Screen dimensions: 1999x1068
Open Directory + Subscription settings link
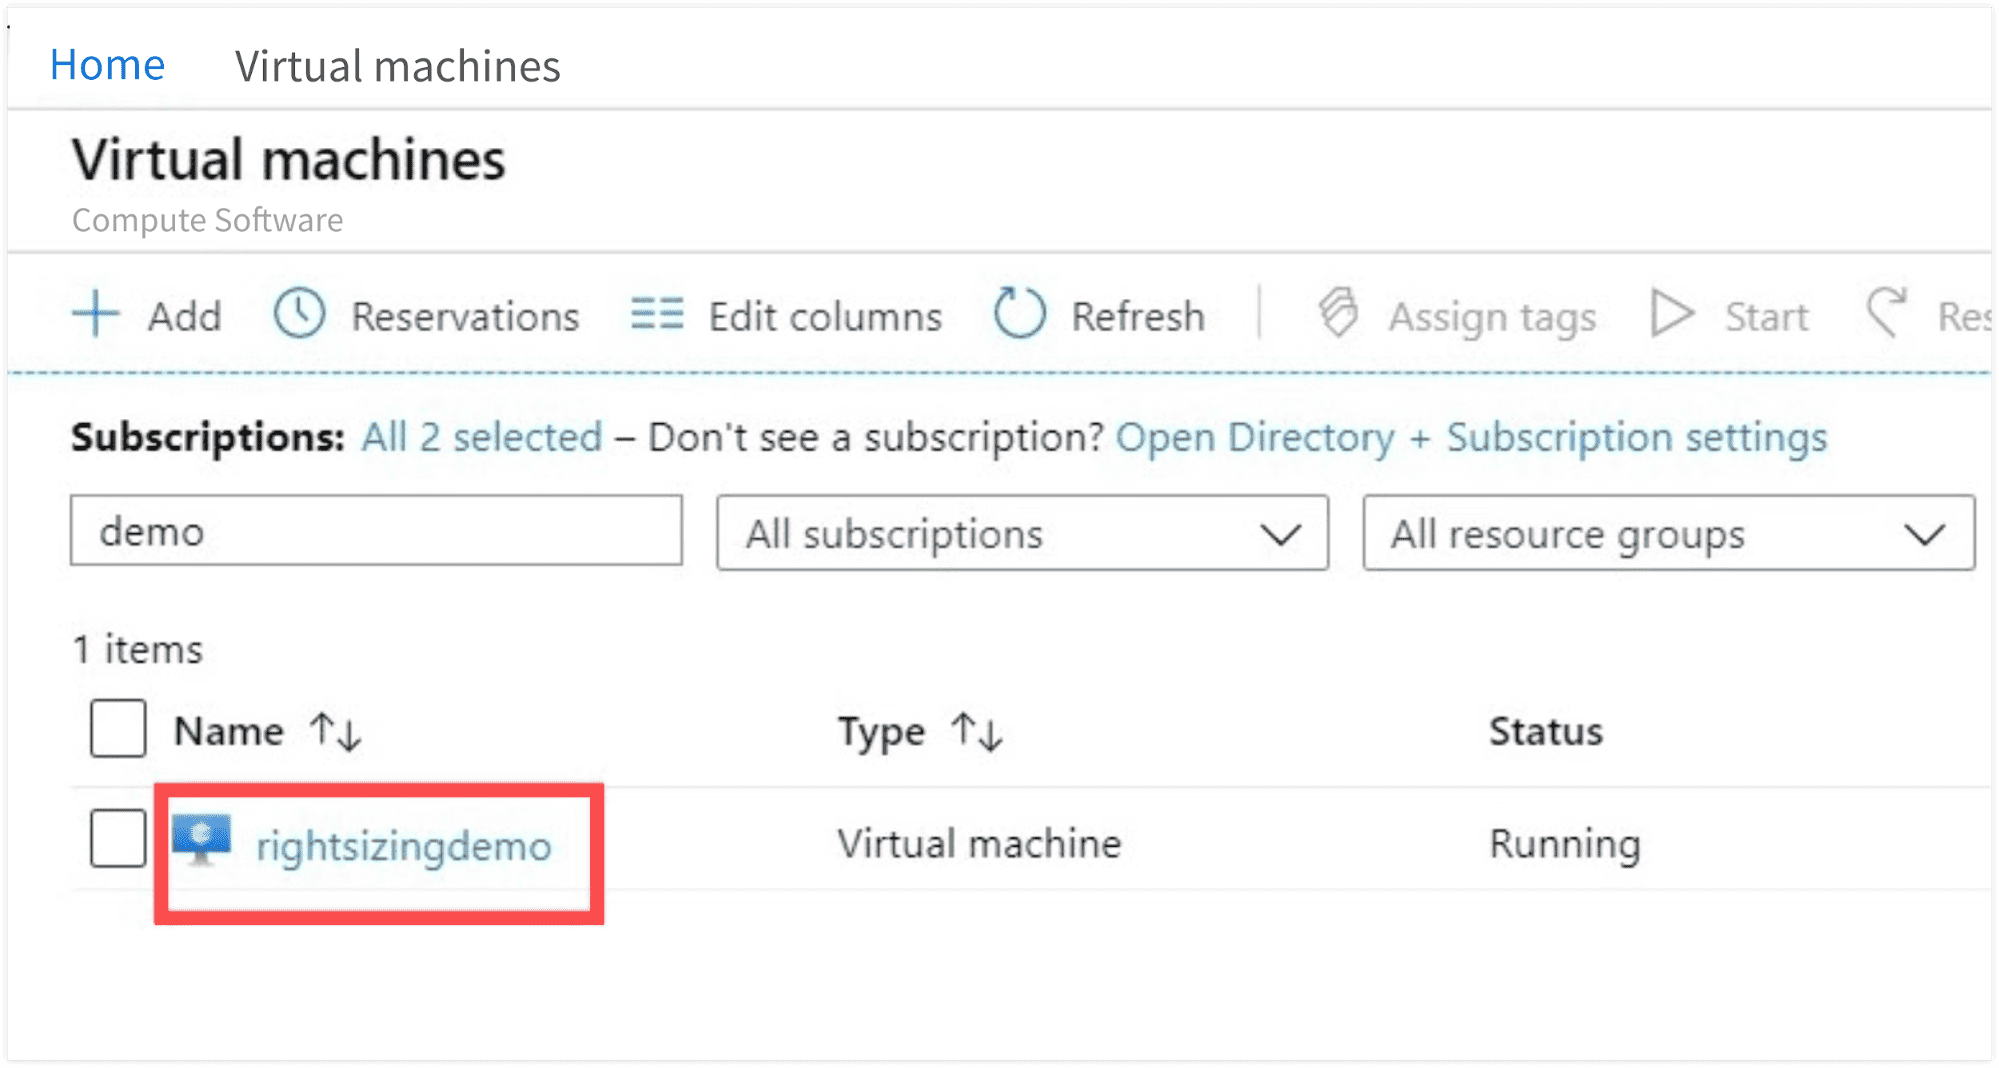1471,437
